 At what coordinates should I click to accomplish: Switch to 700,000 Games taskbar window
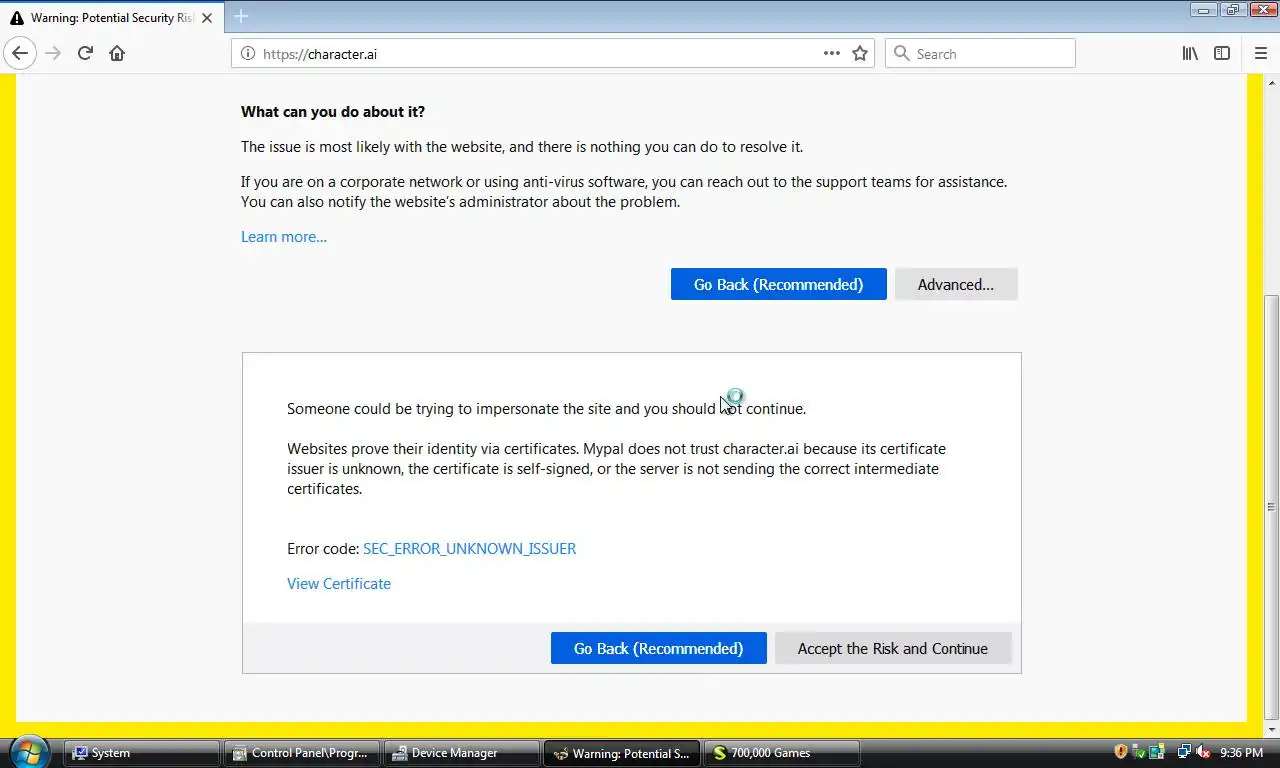coord(781,753)
